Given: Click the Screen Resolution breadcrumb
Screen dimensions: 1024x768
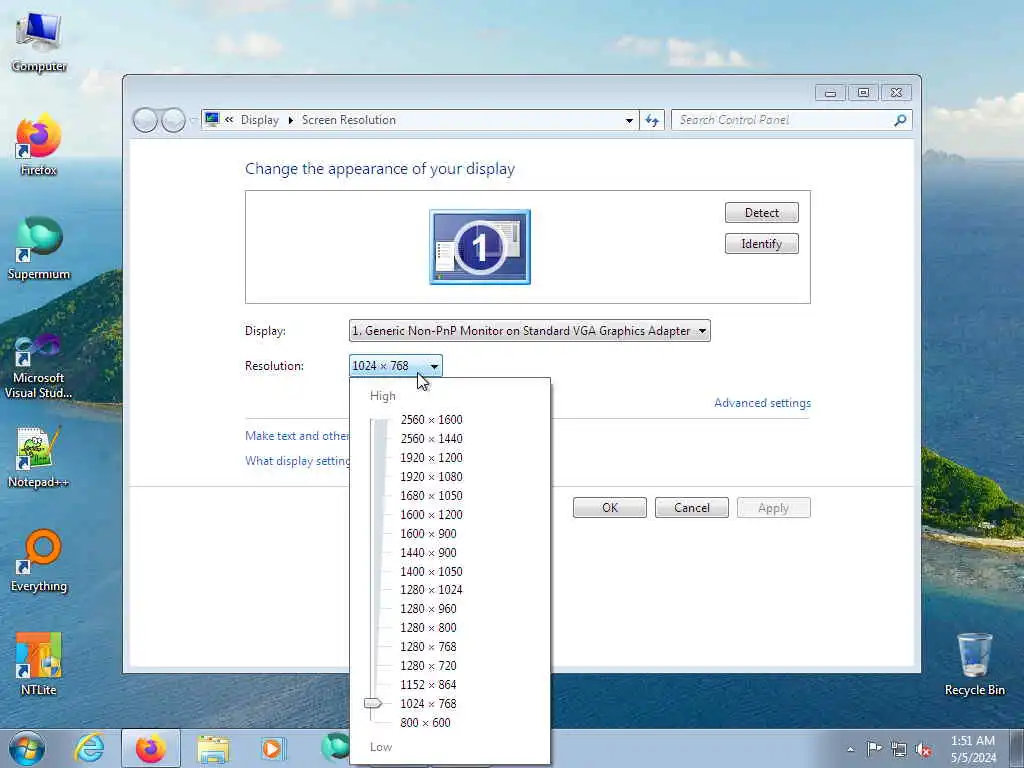Looking at the screenshot, I should [x=349, y=120].
